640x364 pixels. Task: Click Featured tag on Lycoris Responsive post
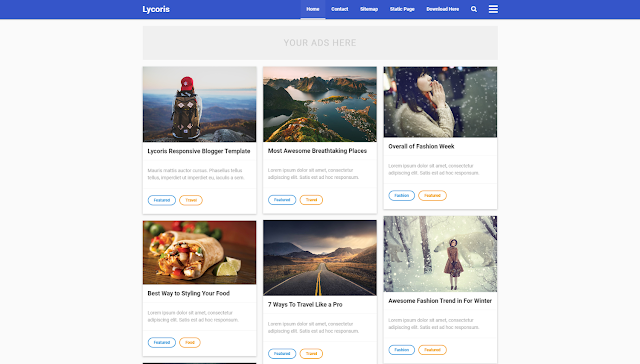point(162,200)
